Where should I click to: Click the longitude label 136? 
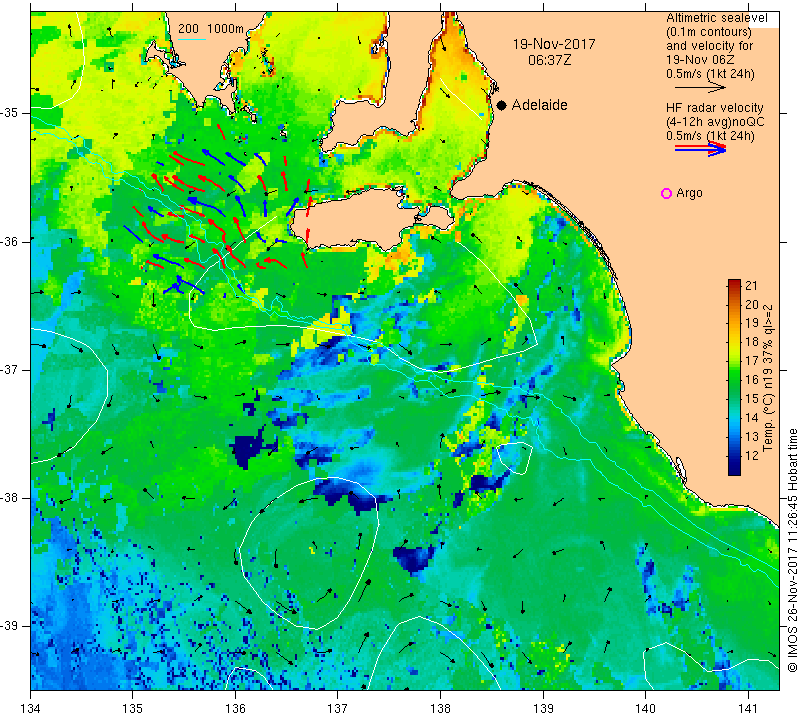235,708
